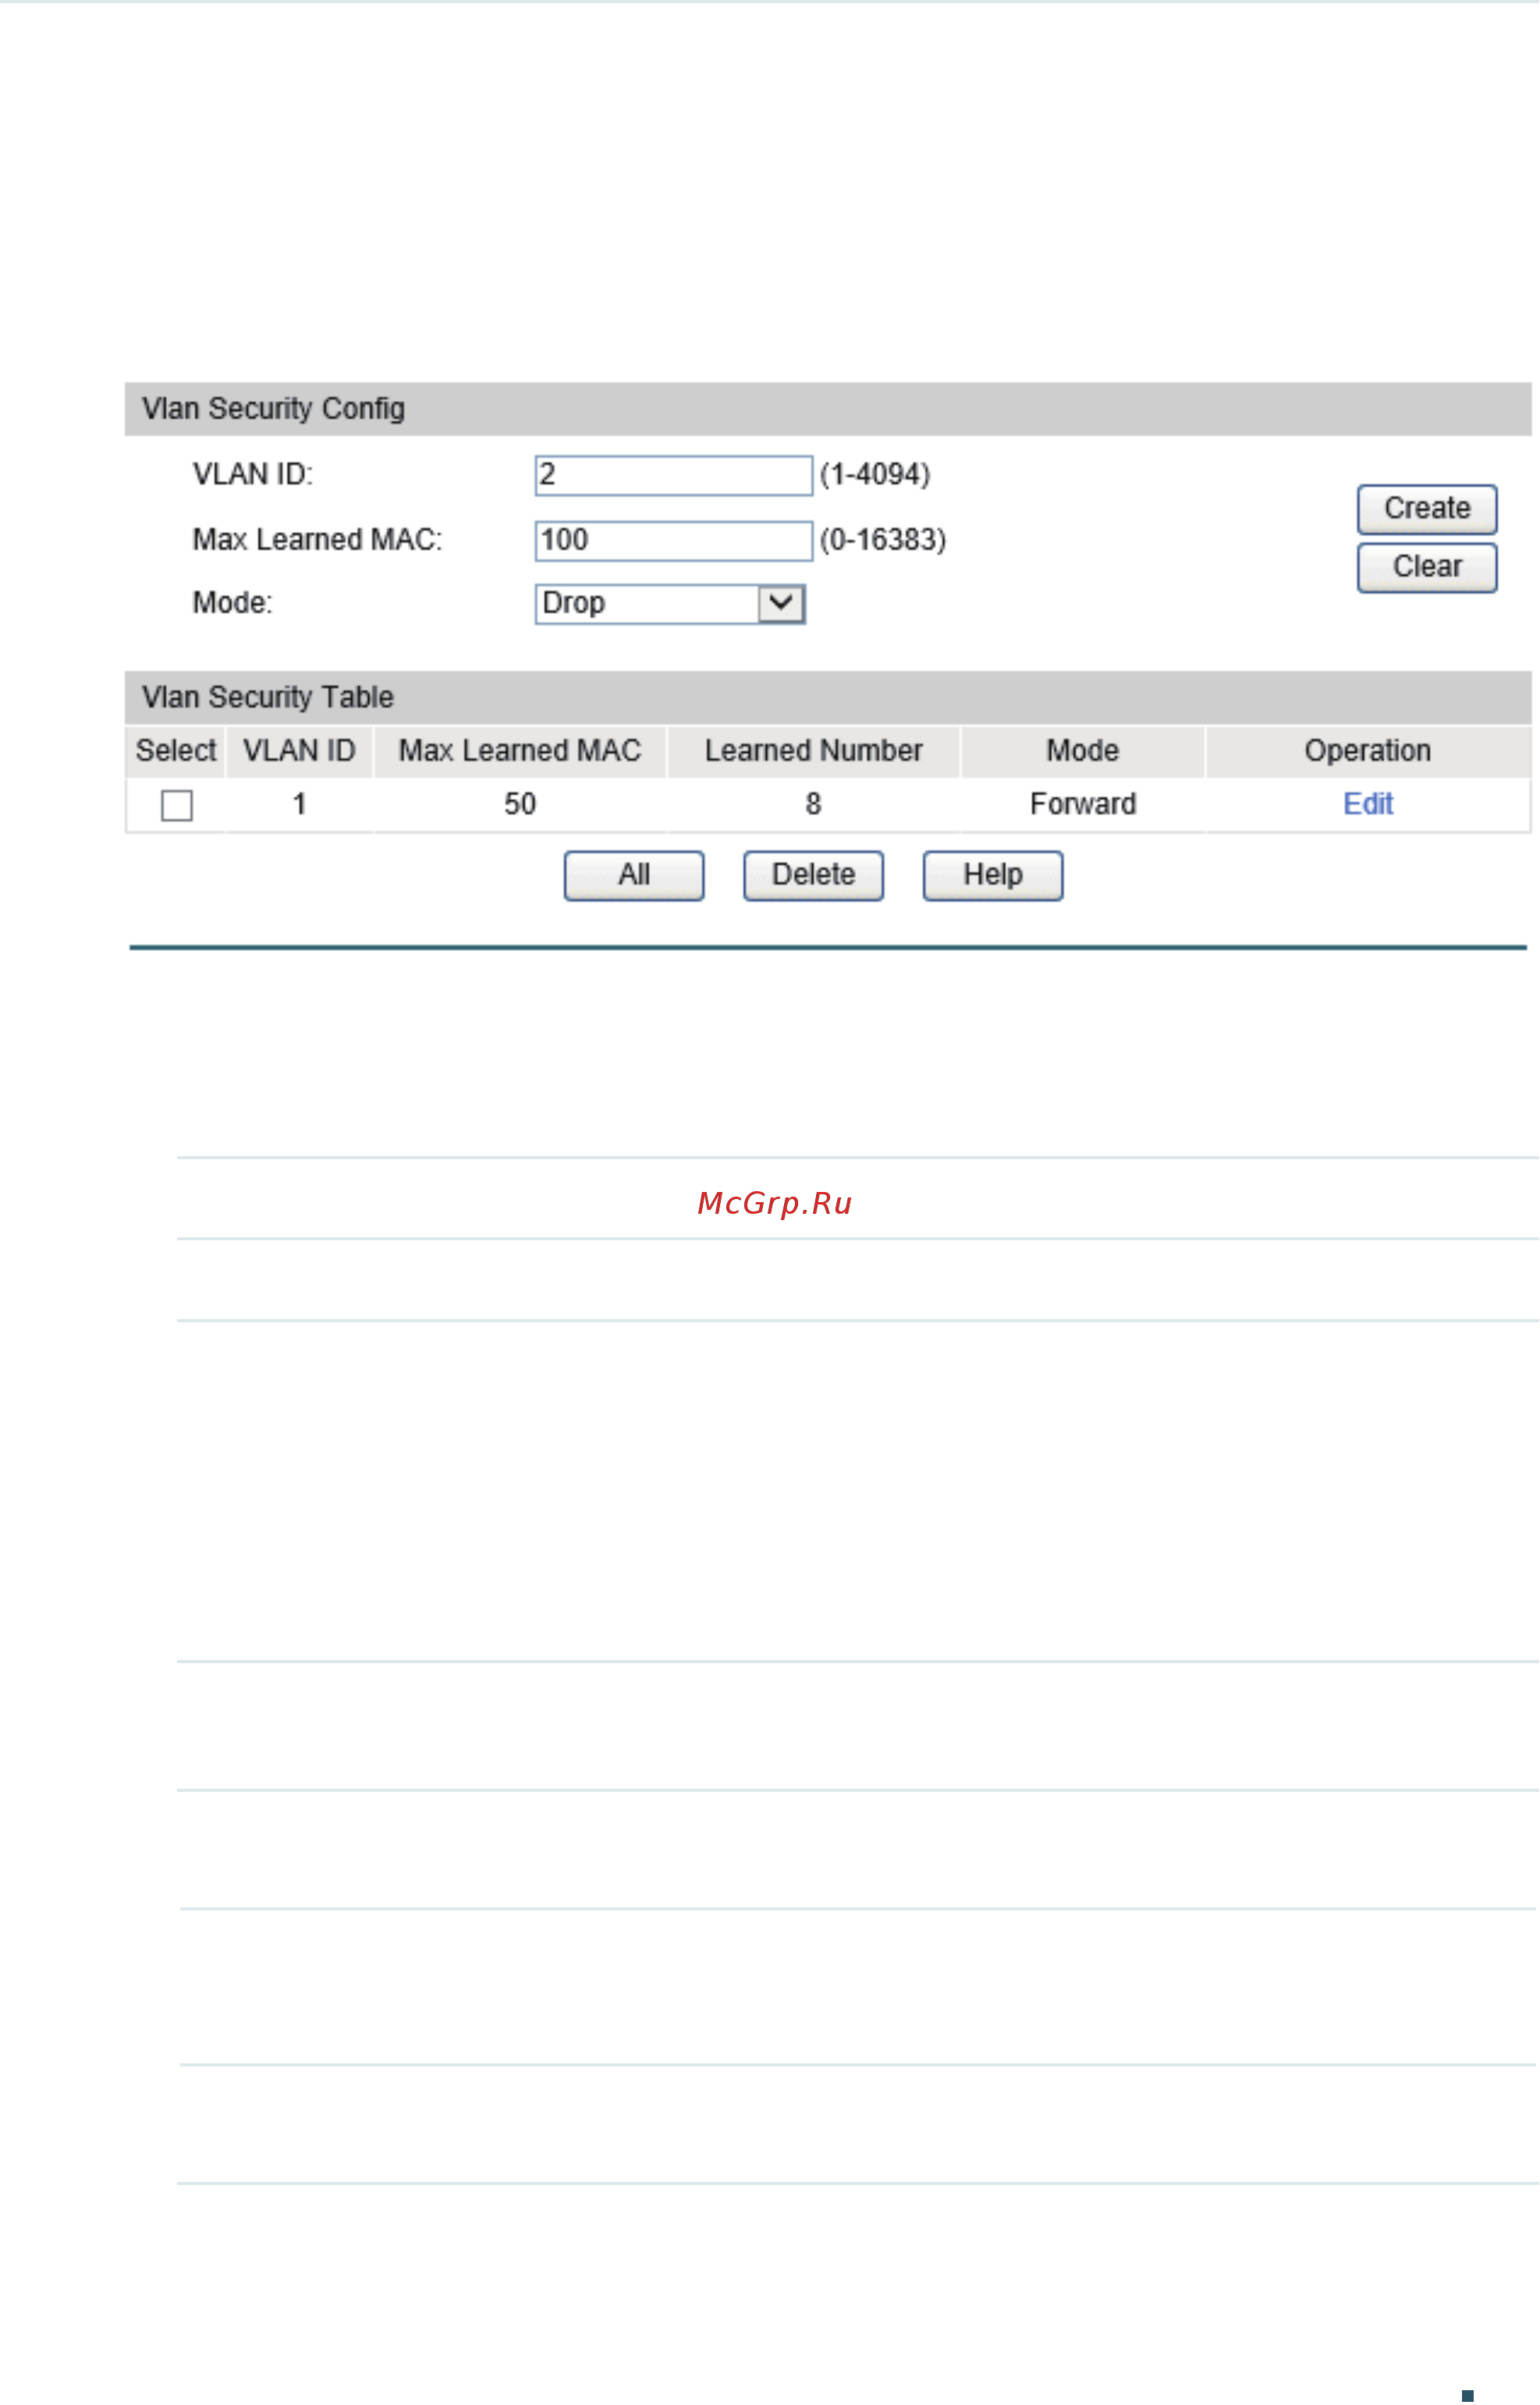Click the Create button
The height and width of the screenshot is (2405, 1540).
pyautogui.click(x=1427, y=509)
